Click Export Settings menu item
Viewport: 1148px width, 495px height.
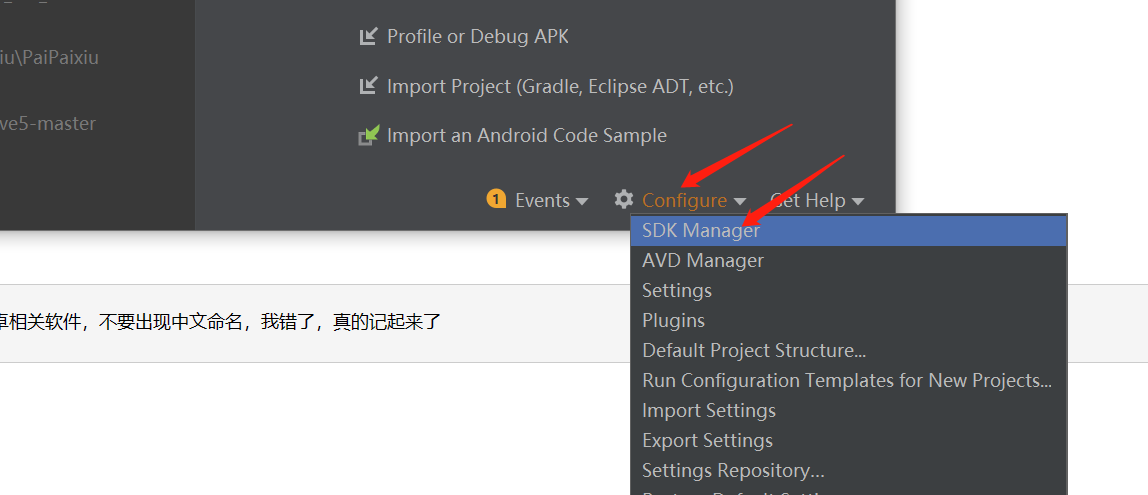(x=707, y=441)
